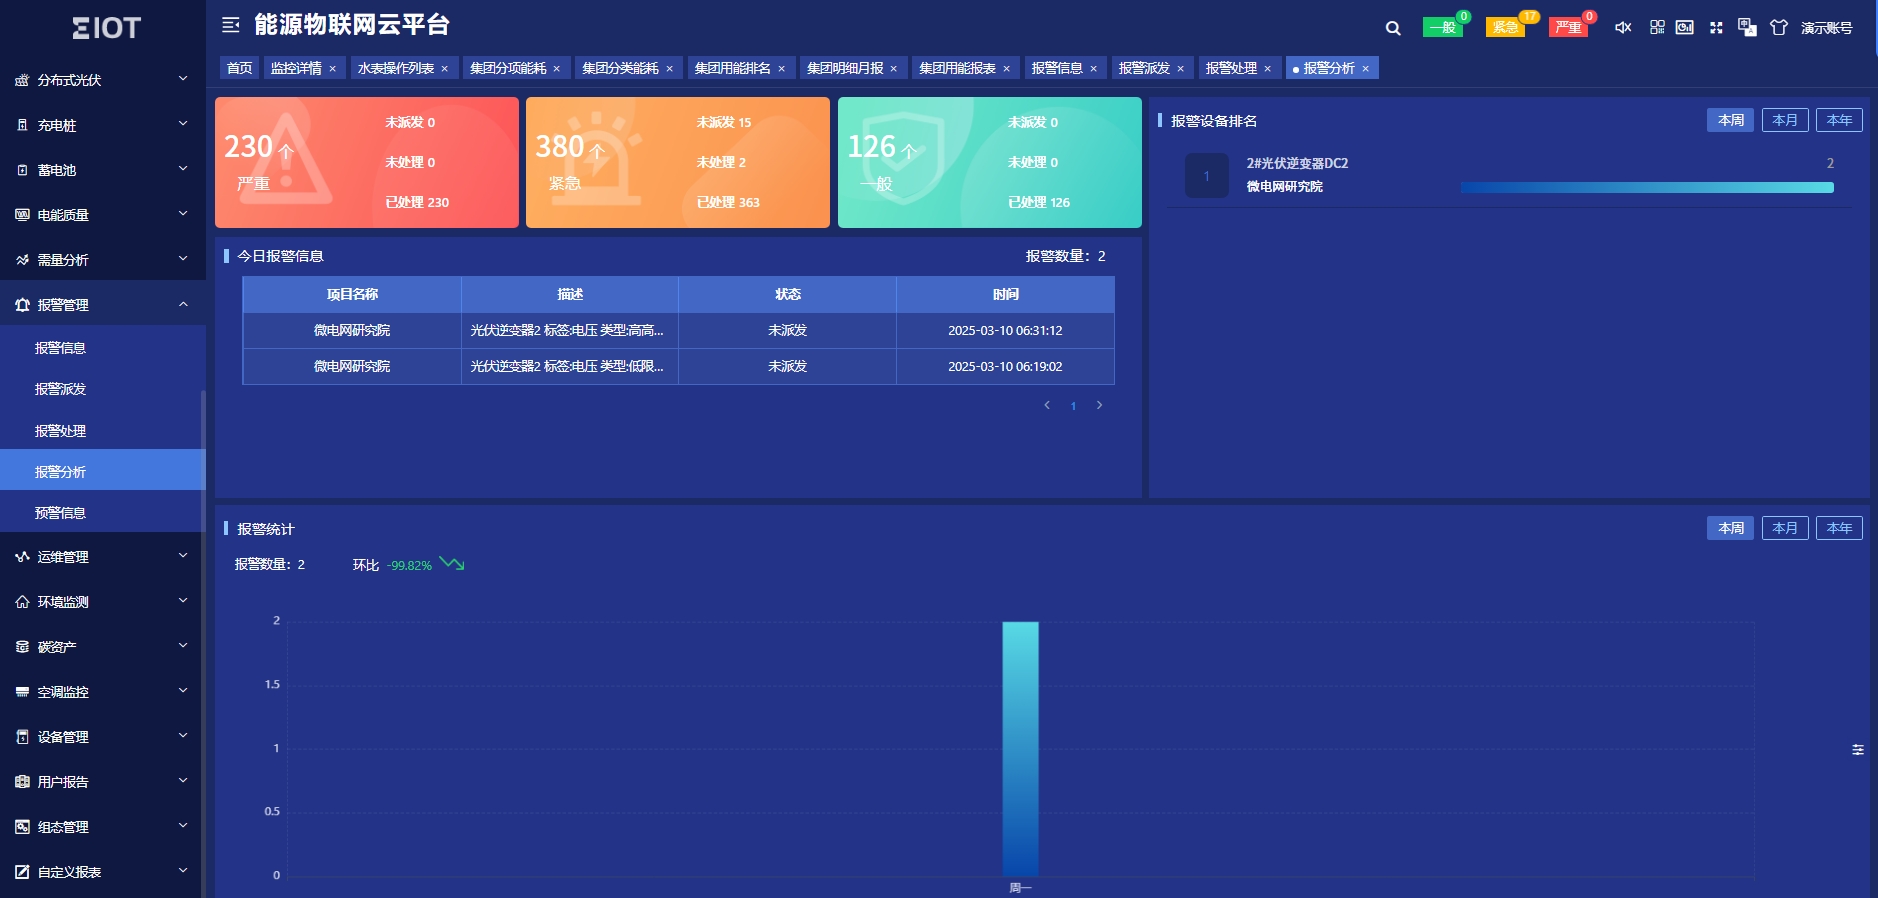The width and height of the screenshot is (1878, 898).
Task: Open 预警信息 in the sidebar
Action: pos(61,513)
